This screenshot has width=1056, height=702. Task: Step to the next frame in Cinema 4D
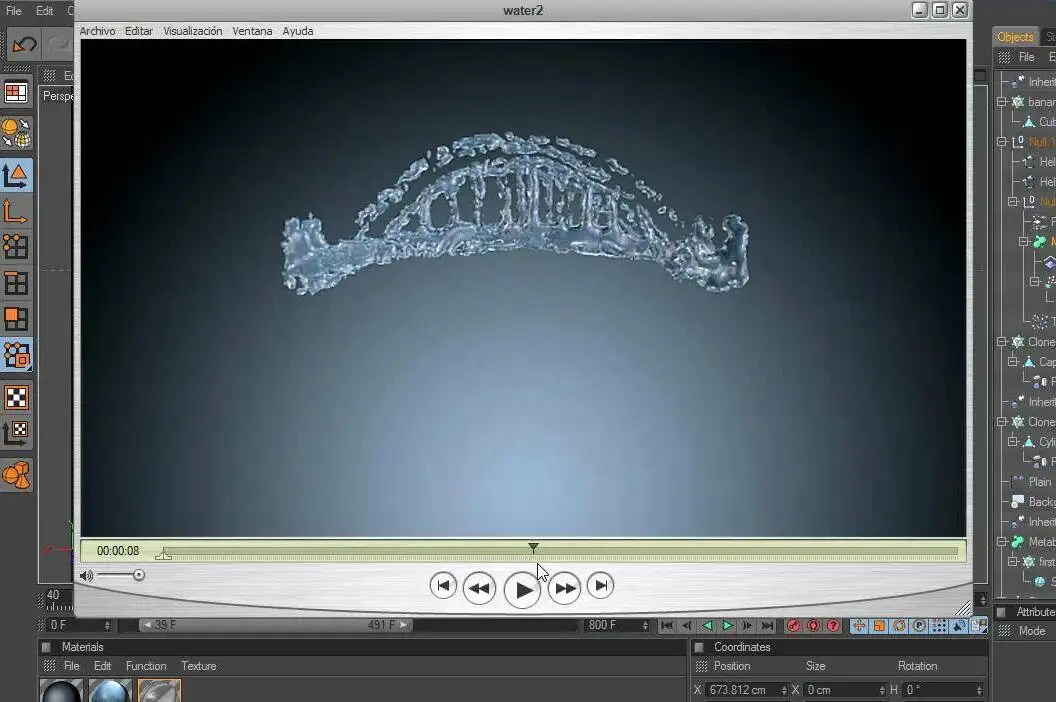tap(748, 626)
